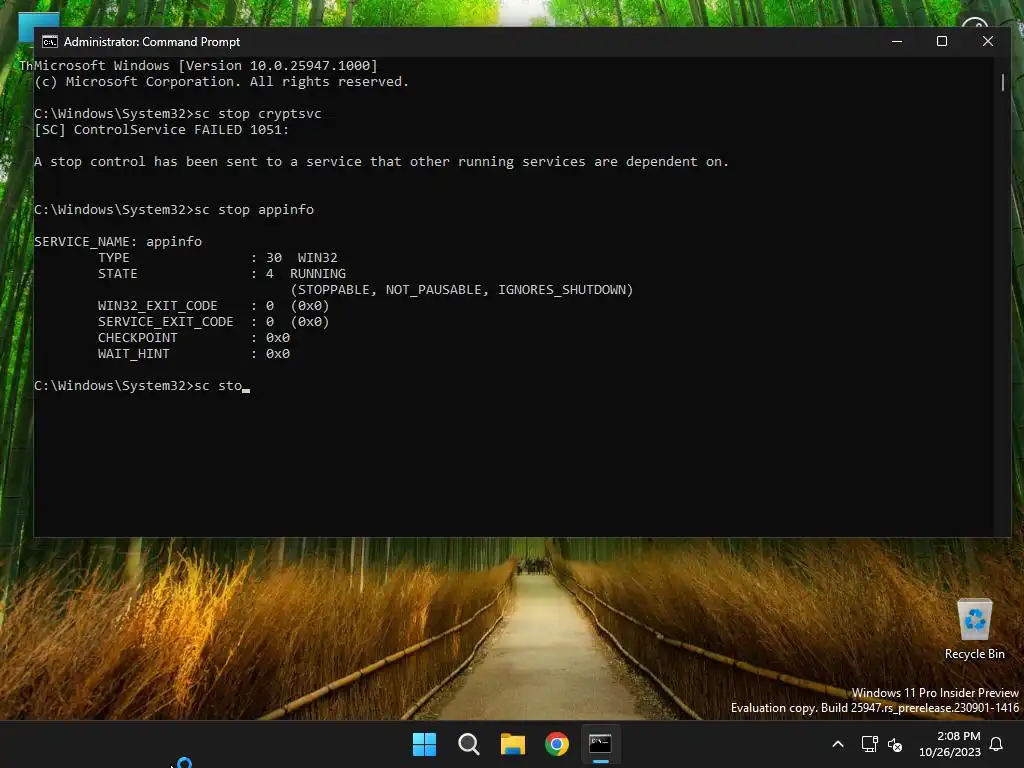The height and width of the screenshot is (768, 1024).
Task: Open the Recycle Bin desktop icon
Action: click(974, 630)
